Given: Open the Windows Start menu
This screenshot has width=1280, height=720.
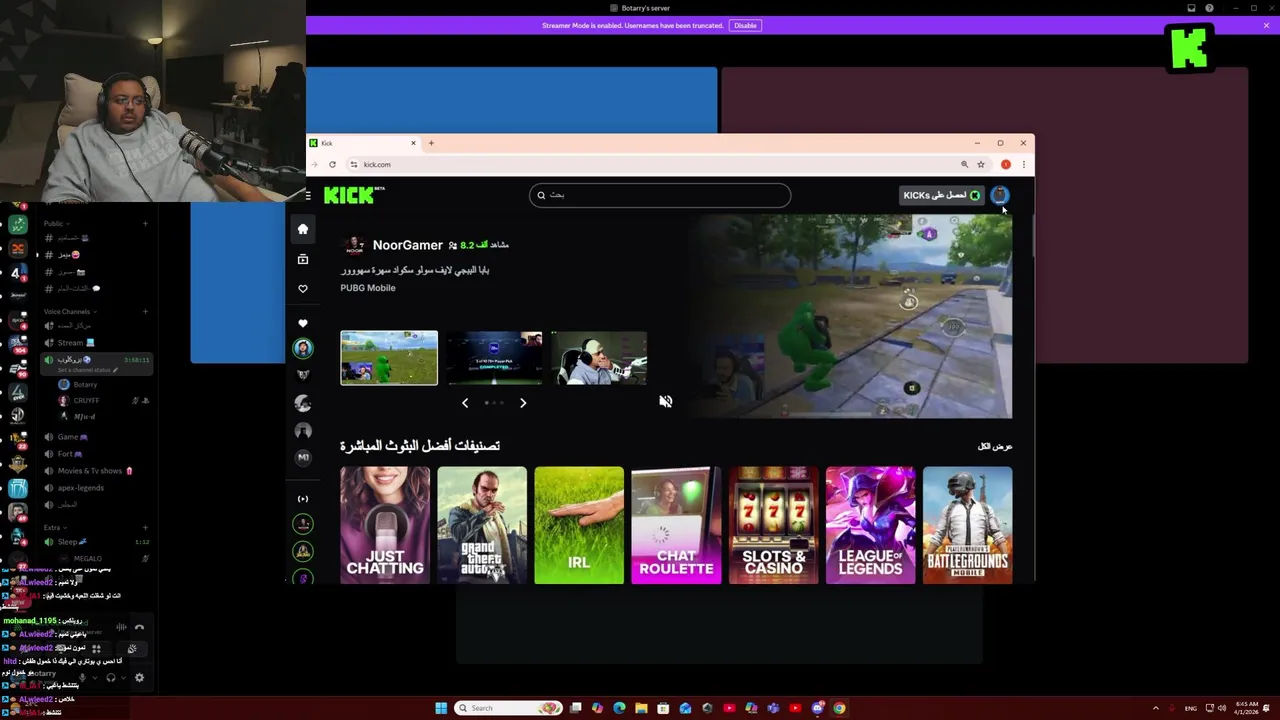Looking at the screenshot, I should [x=441, y=708].
